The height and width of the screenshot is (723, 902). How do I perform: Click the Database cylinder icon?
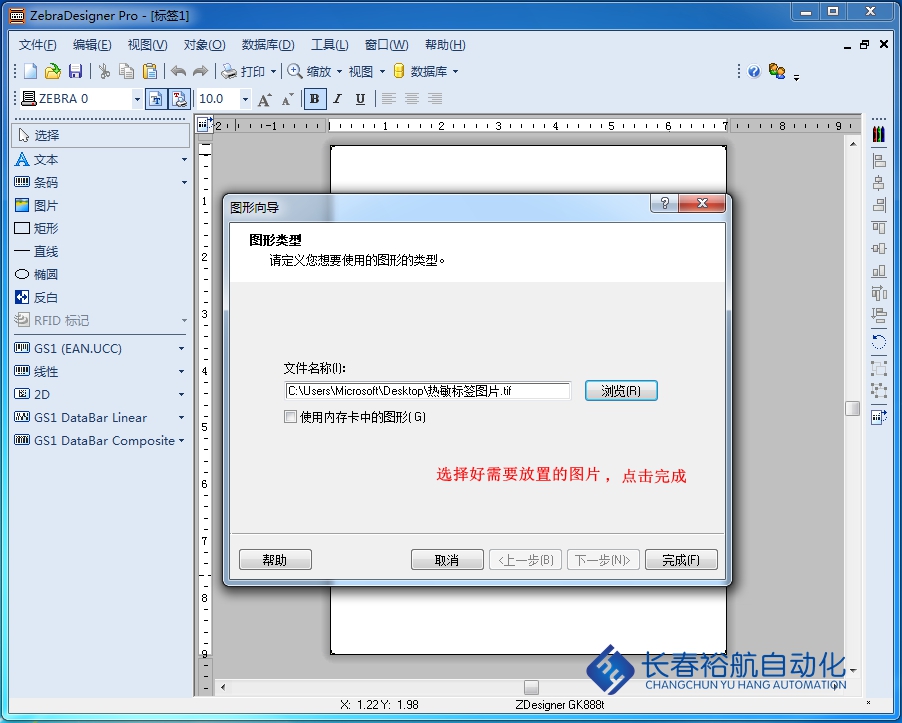tap(399, 71)
